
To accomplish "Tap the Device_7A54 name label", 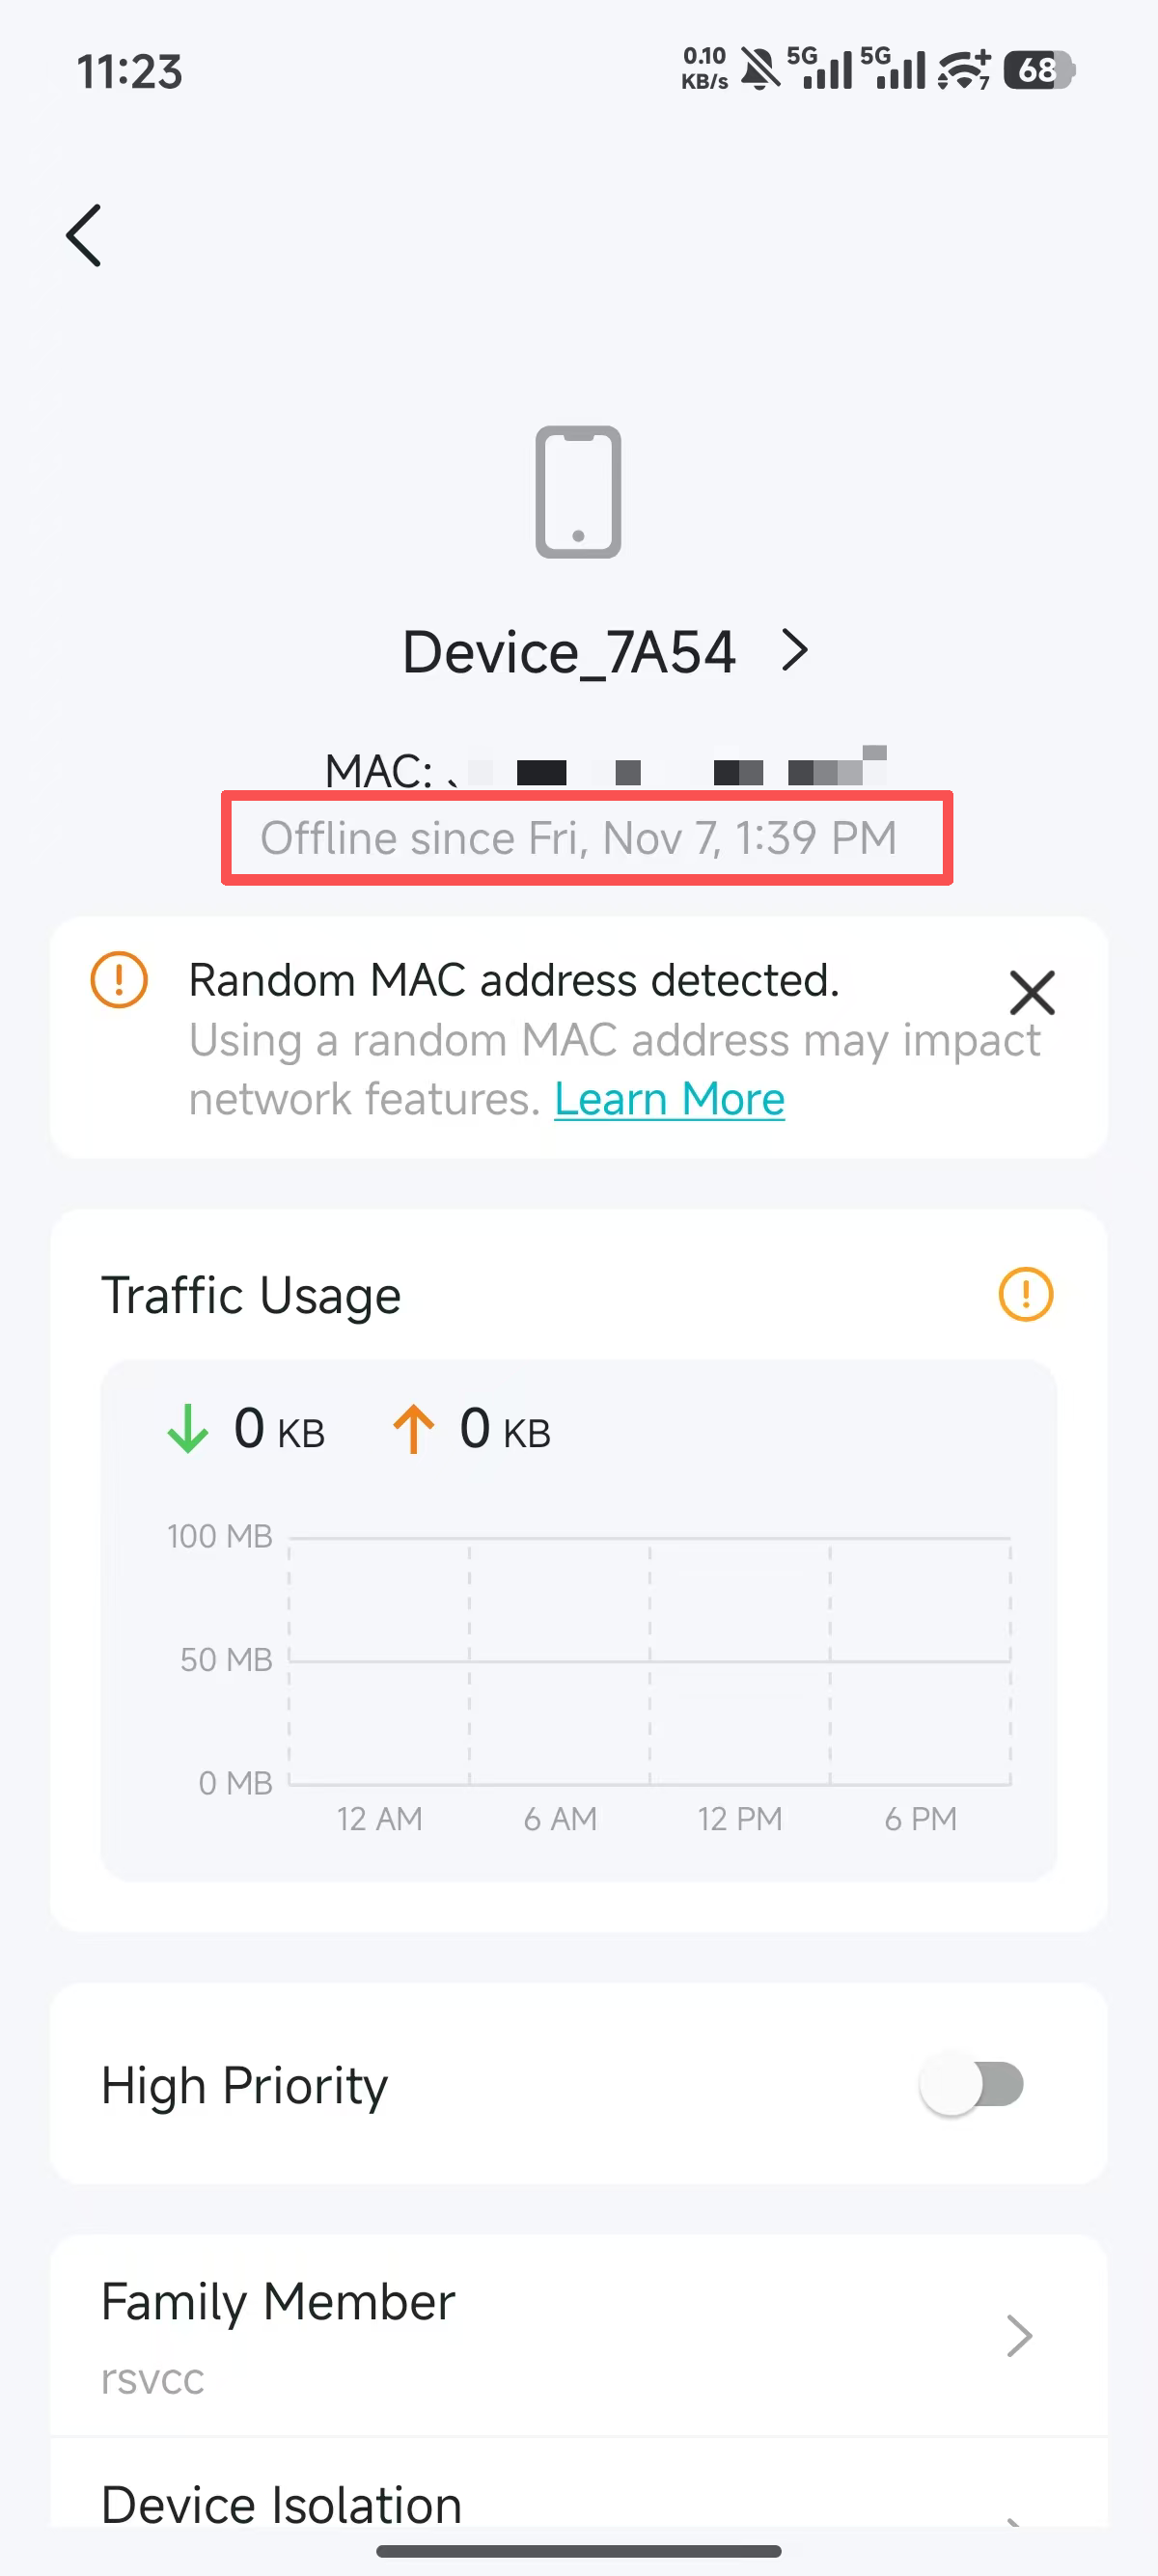I will coord(569,652).
